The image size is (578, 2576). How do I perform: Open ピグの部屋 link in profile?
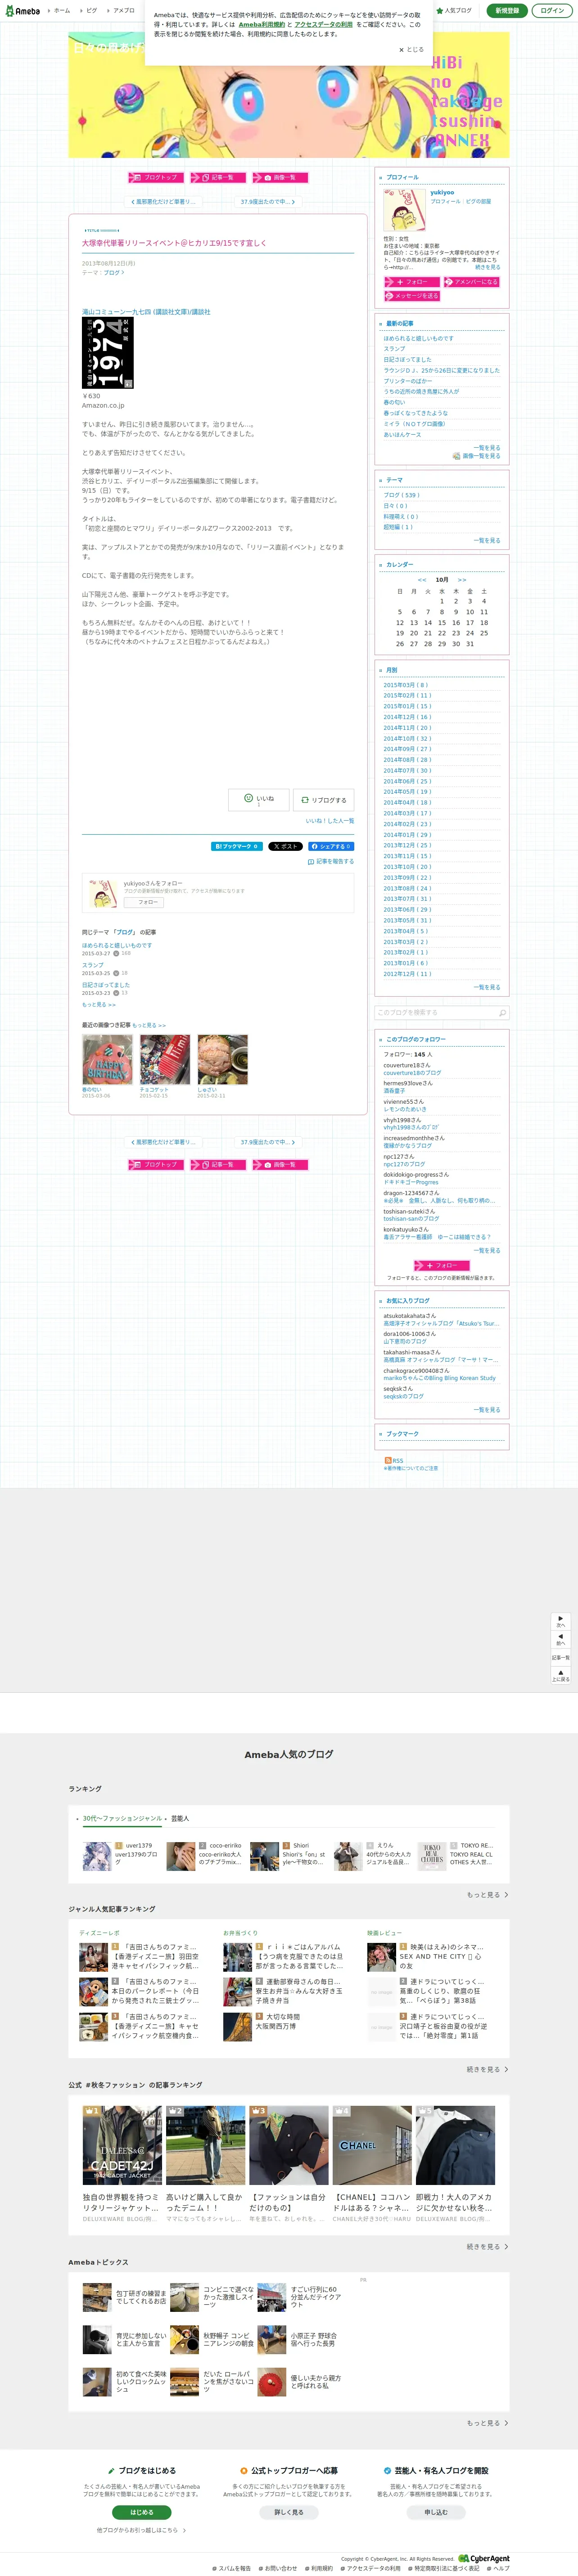(x=479, y=201)
